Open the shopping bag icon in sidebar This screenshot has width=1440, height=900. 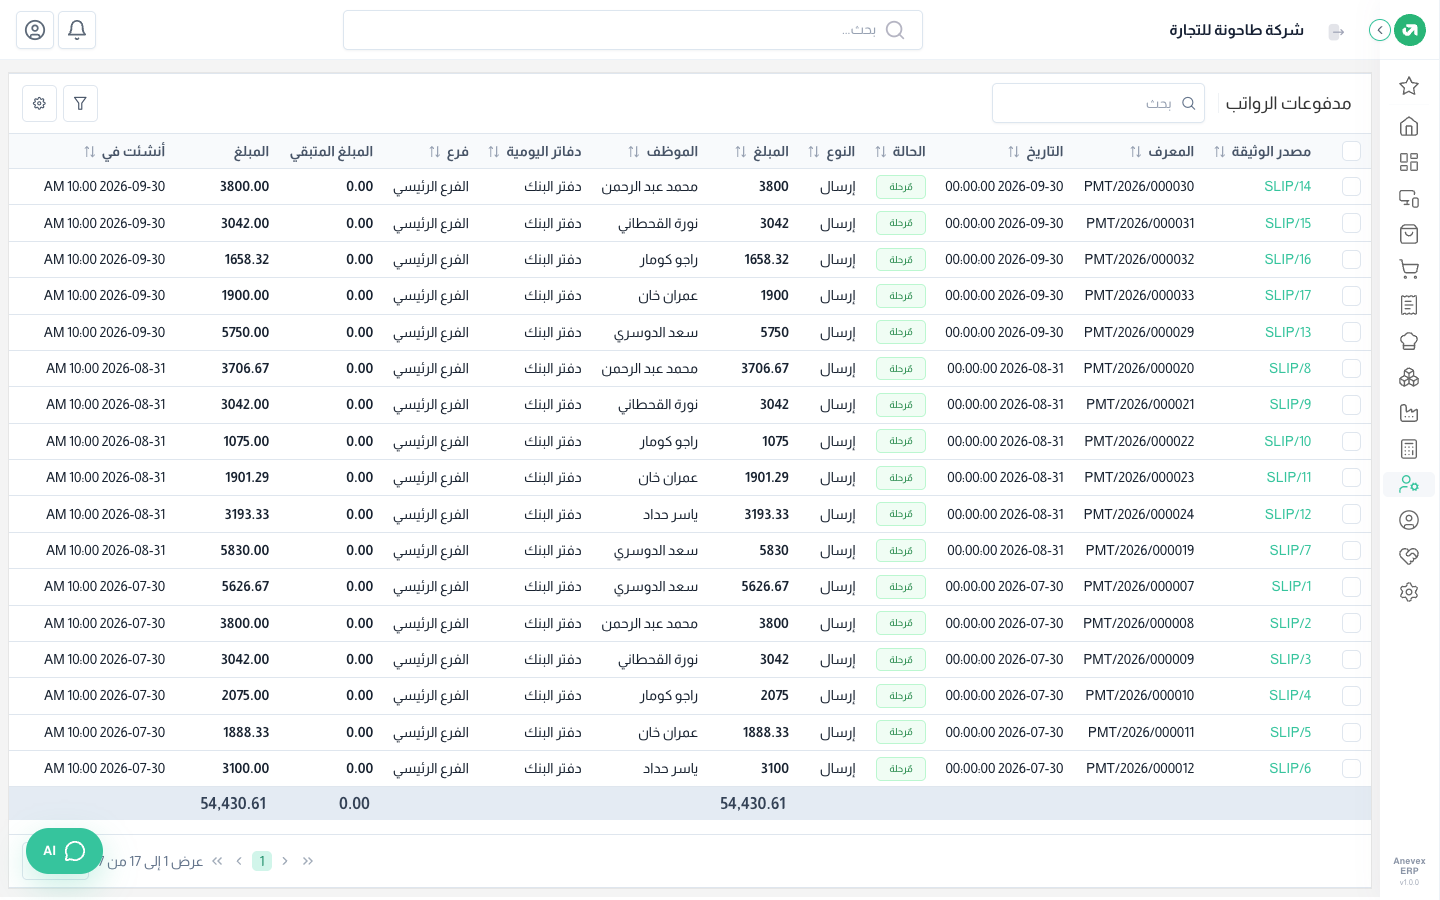click(x=1409, y=234)
